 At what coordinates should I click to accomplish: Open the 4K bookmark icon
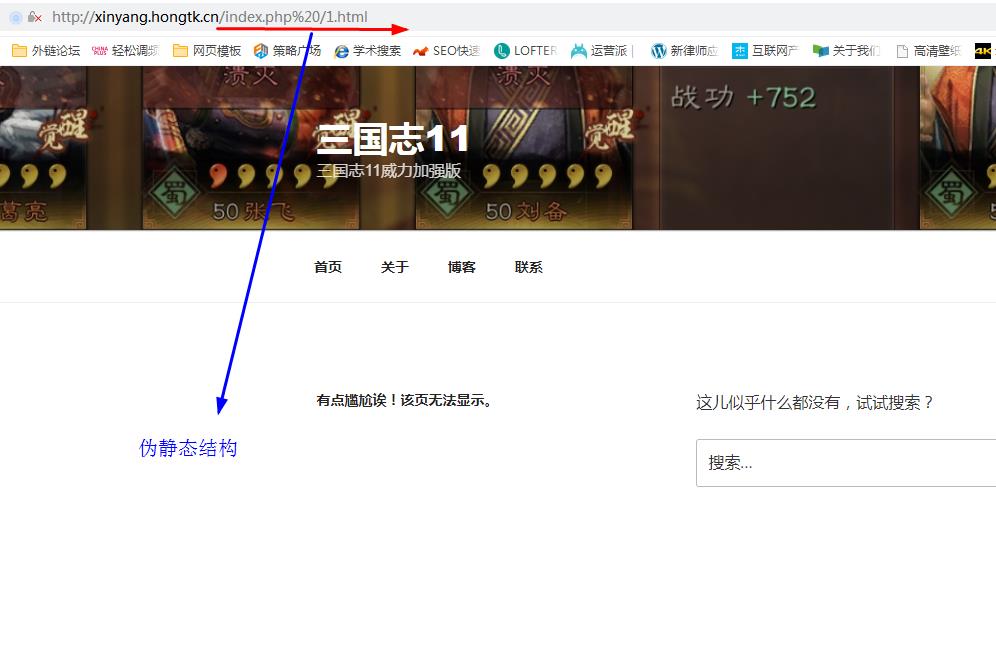click(983, 51)
